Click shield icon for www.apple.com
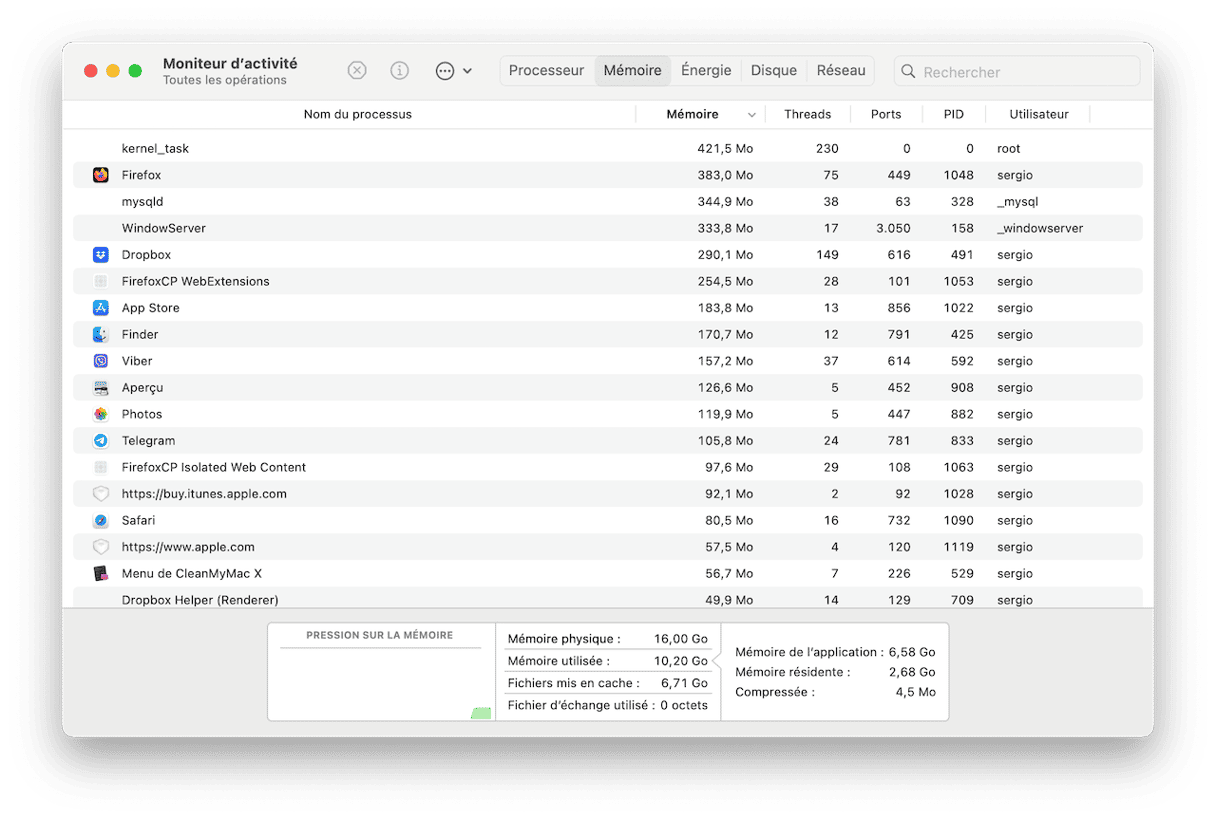The height and width of the screenshot is (819, 1216). (x=101, y=547)
